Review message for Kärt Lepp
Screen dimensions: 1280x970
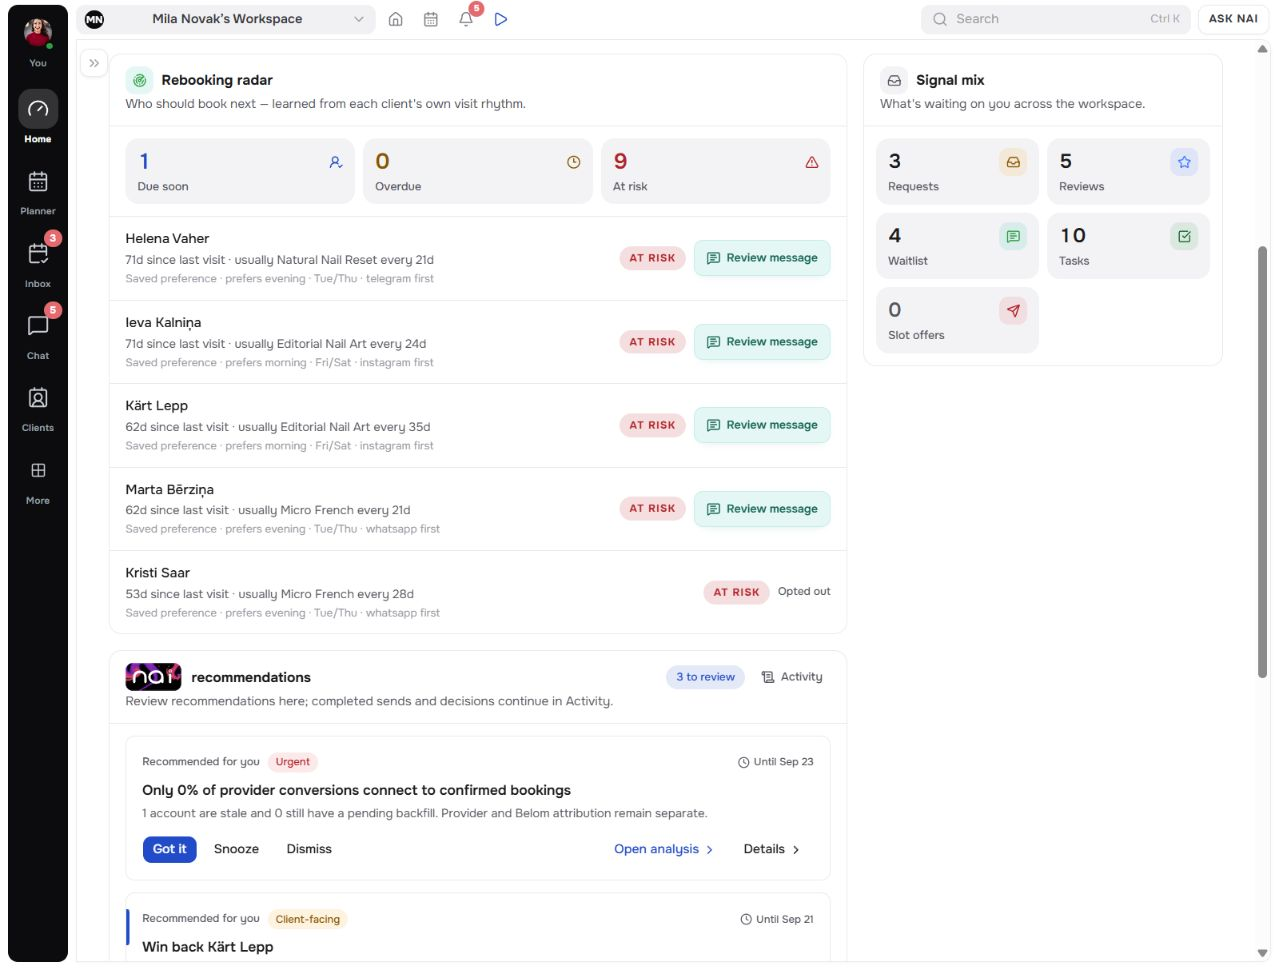click(x=762, y=425)
